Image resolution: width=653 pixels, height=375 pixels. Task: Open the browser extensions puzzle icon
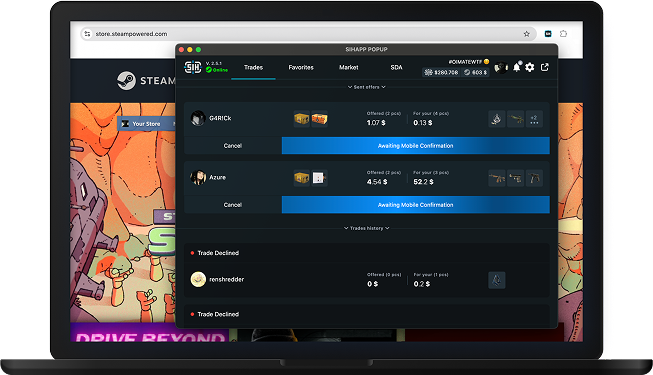coord(563,34)
